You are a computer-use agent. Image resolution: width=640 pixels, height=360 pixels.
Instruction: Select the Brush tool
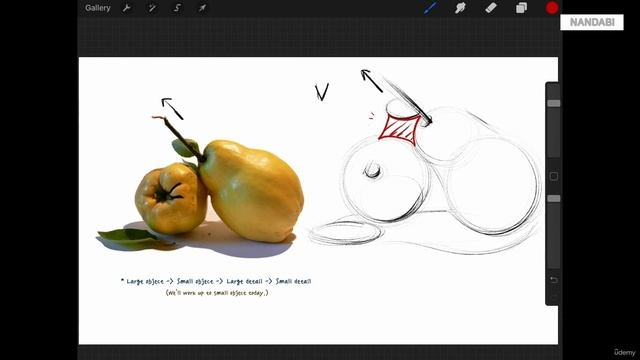click(x=430, y=8)
